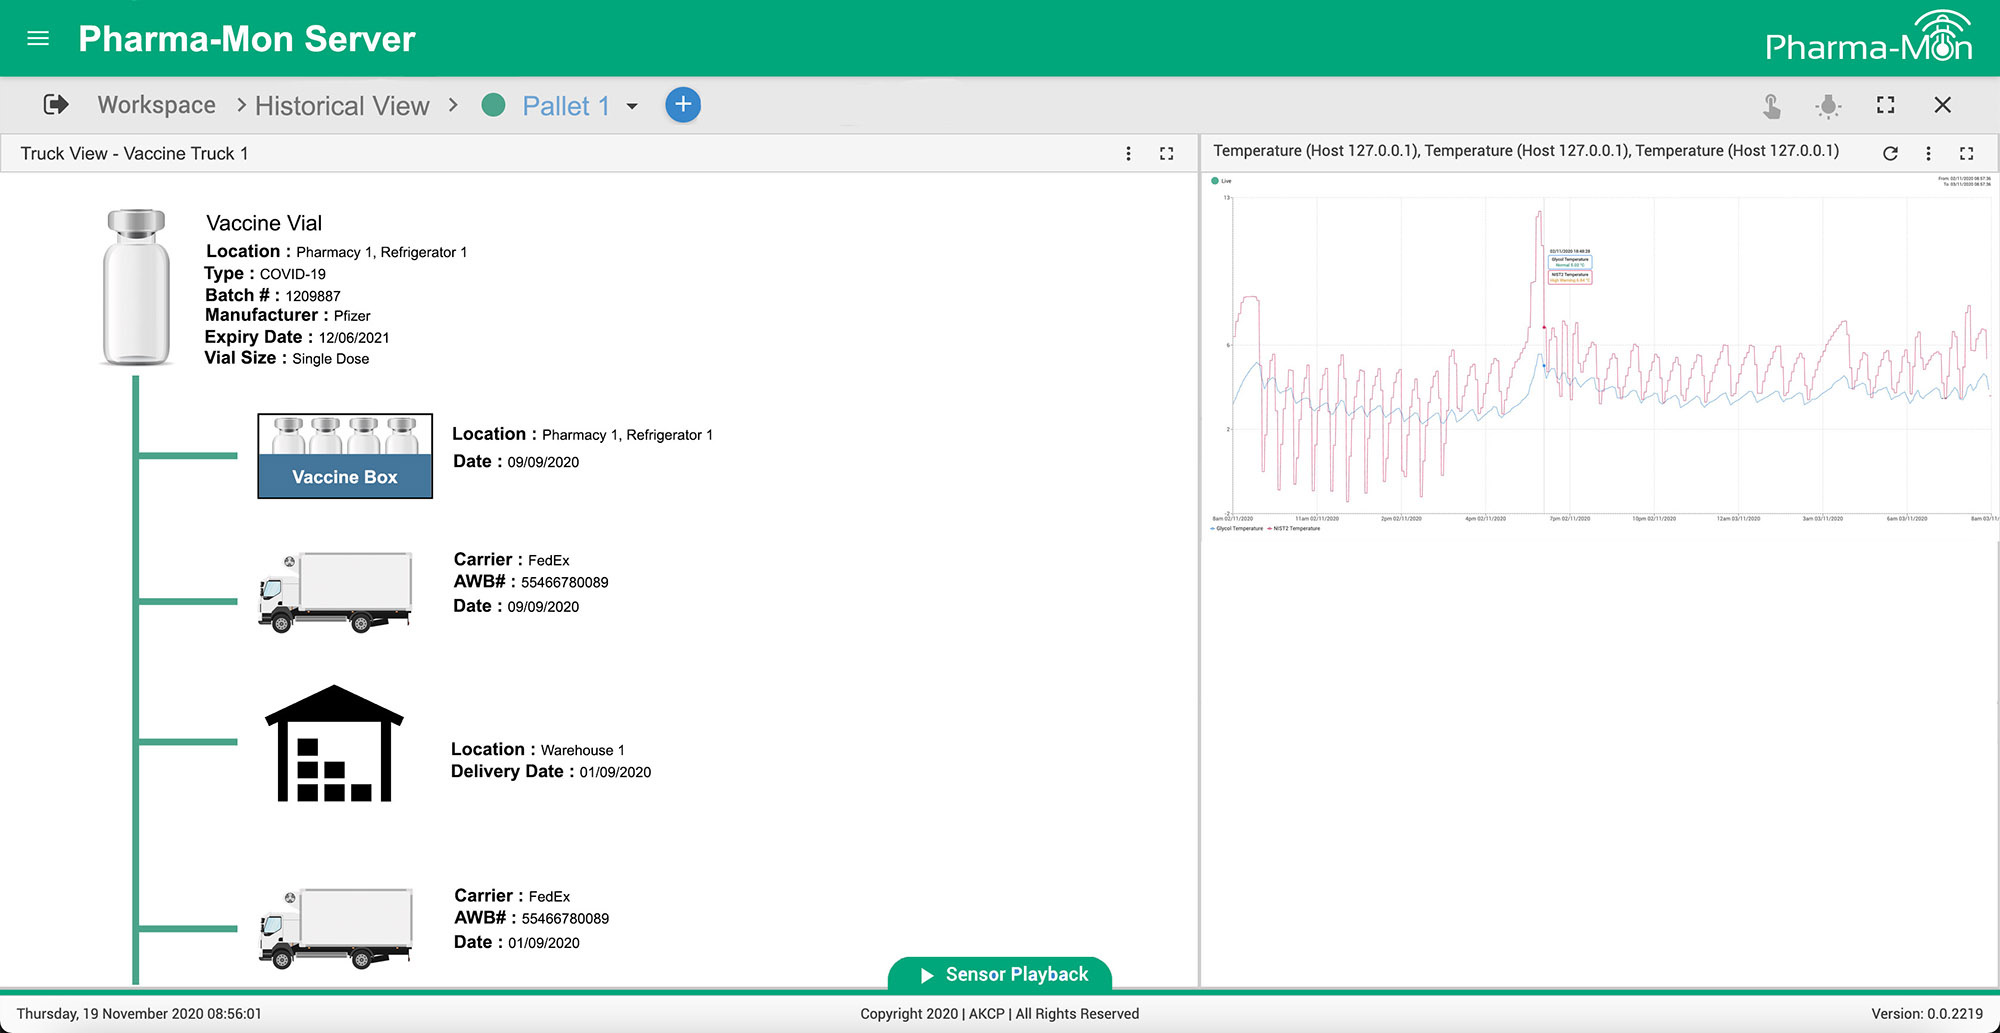The width and height of the screenshot is (2000, 1033).
Task: Add a new view with the blue plus button
Action: tap(683, 105)
